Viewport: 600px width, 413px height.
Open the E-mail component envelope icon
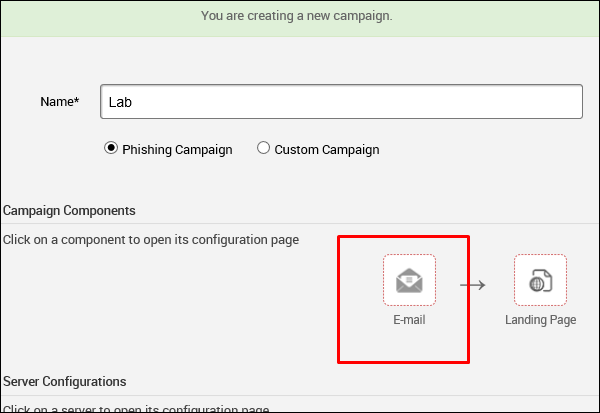pos(409,280)
